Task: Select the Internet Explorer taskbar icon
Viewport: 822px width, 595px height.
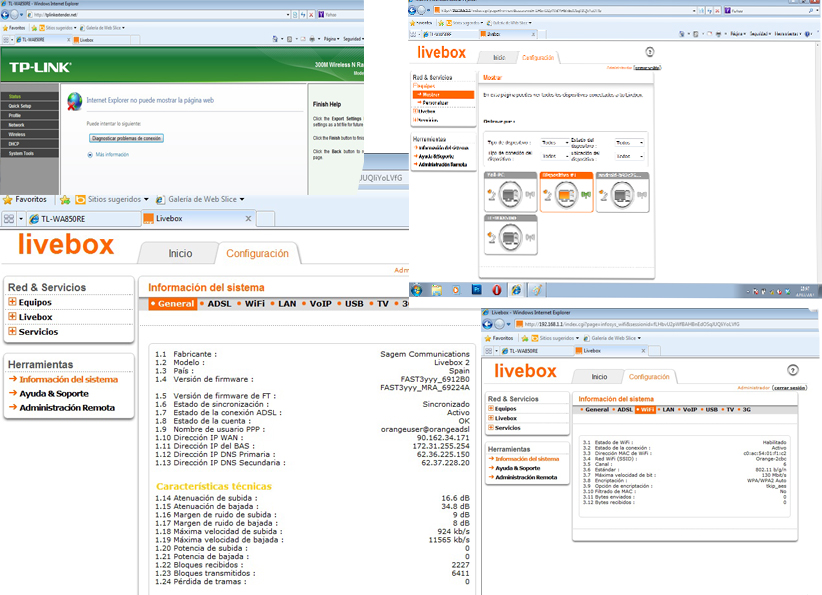Action: 517,290
